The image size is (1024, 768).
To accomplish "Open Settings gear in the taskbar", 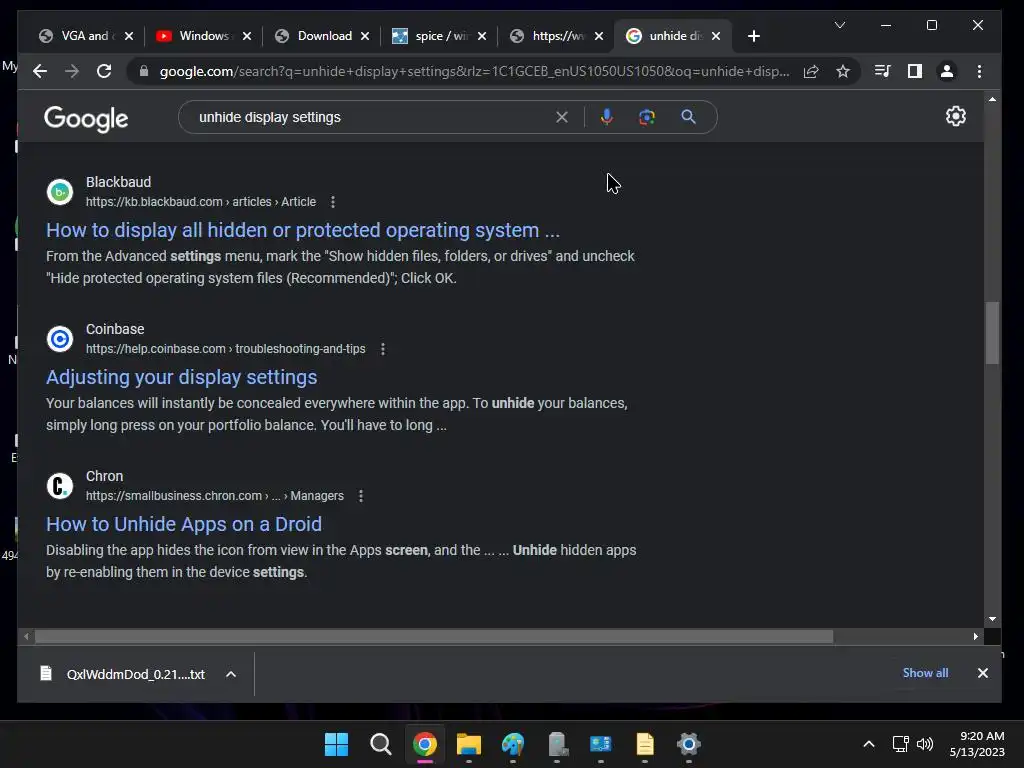I will [x=688, y=744].
